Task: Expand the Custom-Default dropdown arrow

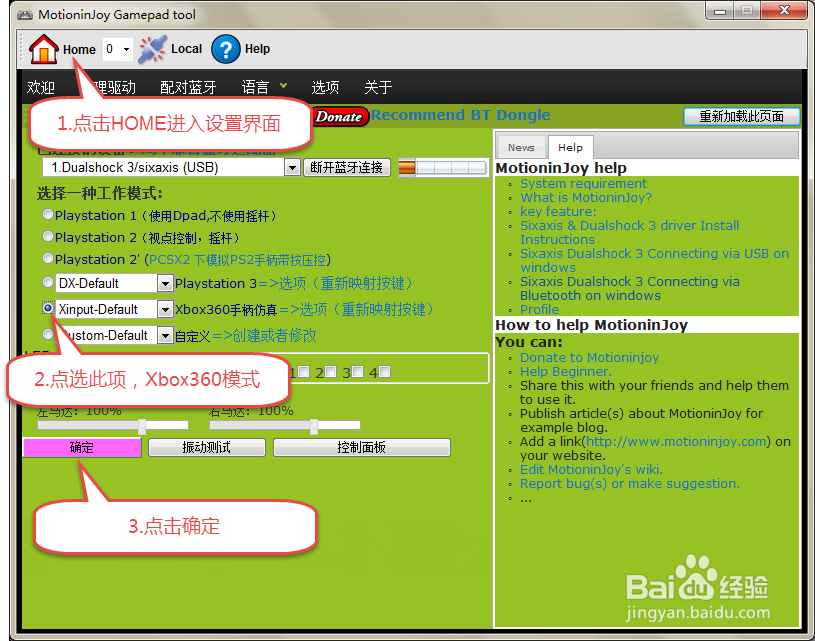Action: (165, 335)
